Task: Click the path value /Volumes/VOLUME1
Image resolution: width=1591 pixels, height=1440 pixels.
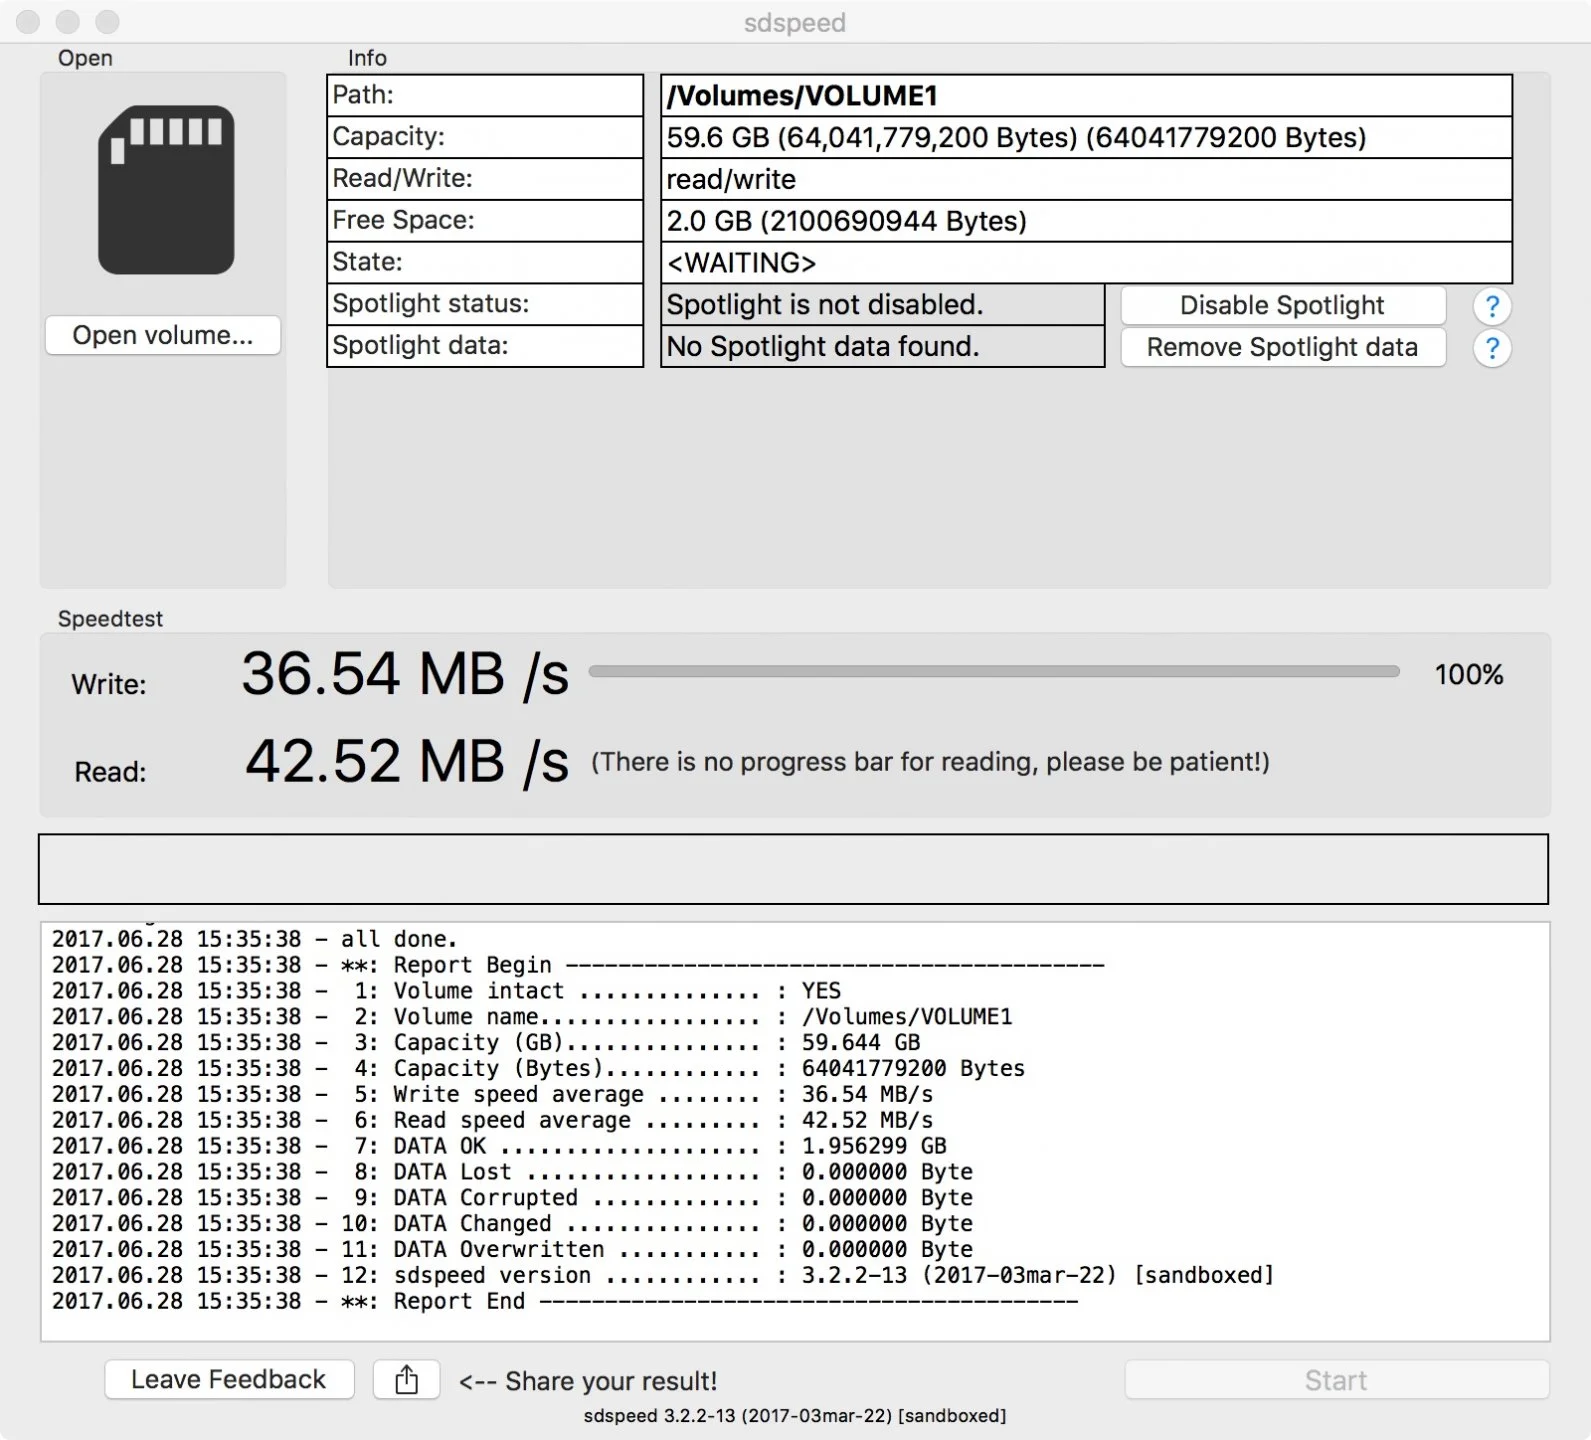Action: (x=1086, y=96)
